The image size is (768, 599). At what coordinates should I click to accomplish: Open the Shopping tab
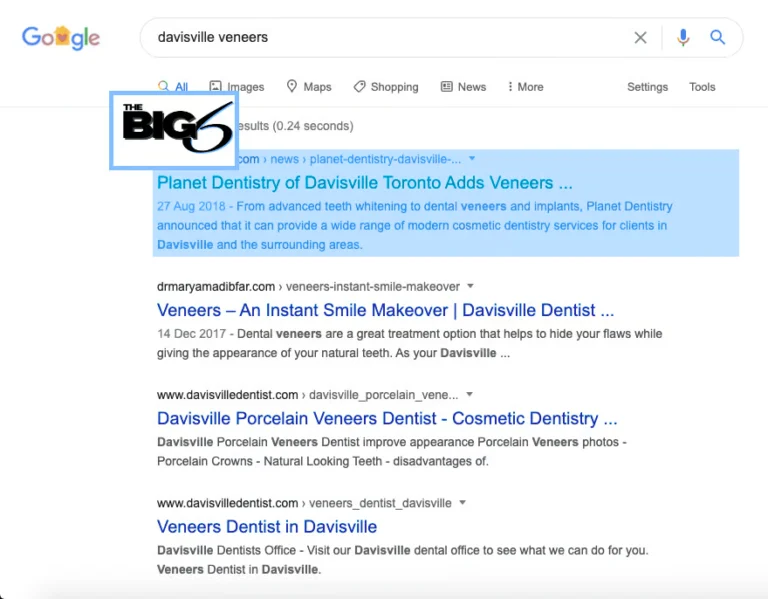[386, 87]
